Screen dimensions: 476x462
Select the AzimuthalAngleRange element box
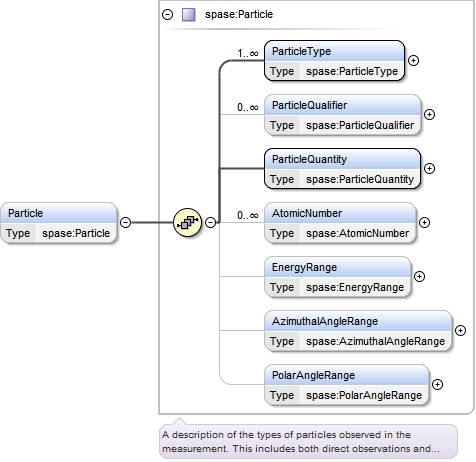pyautogui.click(x=358, y=331)
